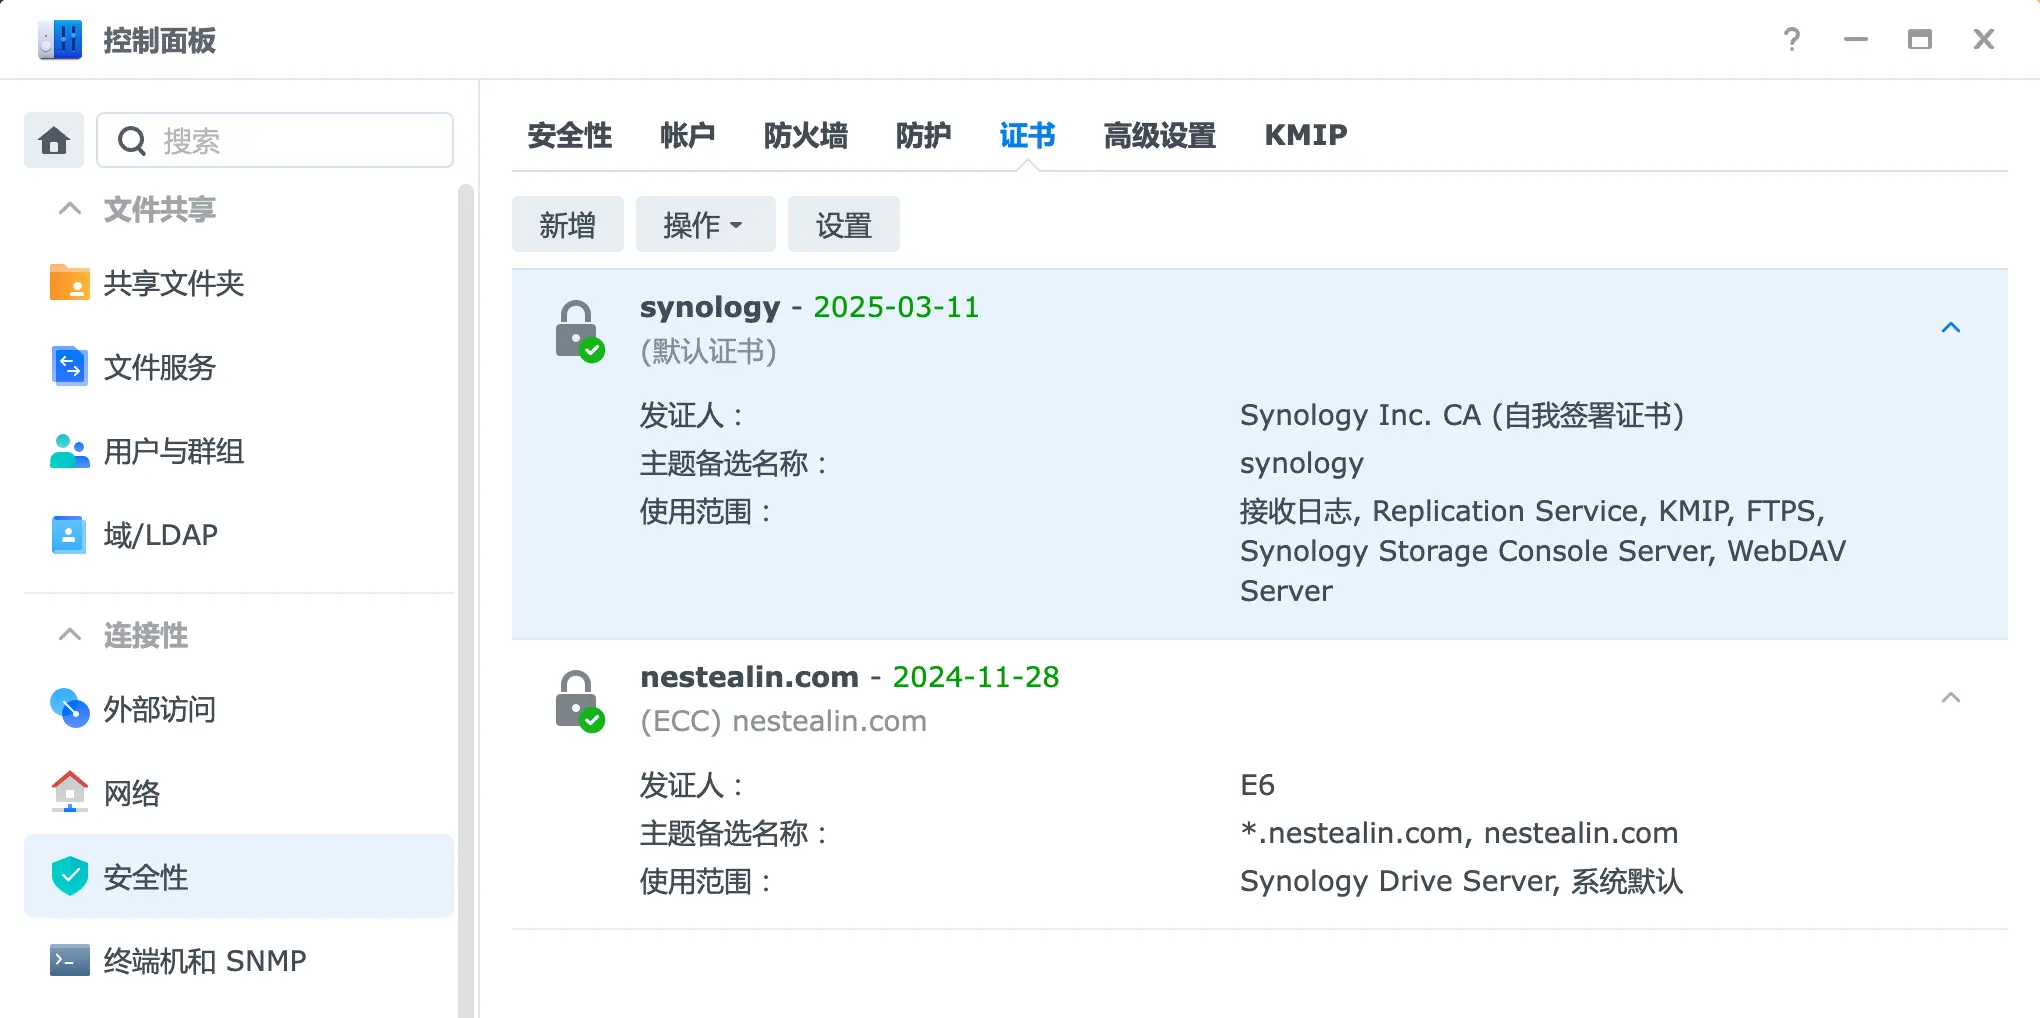Viewport: 2040px width, 1018px height.
Task: Click 'Synology Drive Server, 系统默认' usage text
Action: pos(1461,881)
